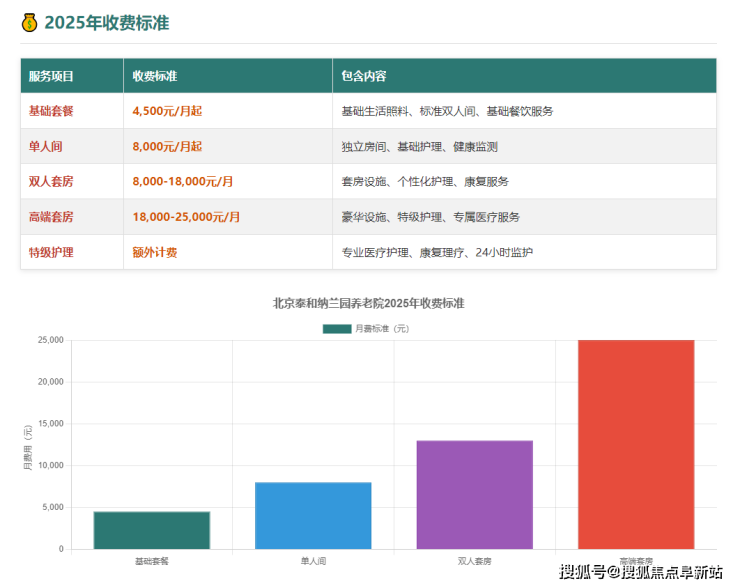The height and width of the screenshot is (588, 740).
Task: Click the money bag icon beside the title
Action: 29,22
